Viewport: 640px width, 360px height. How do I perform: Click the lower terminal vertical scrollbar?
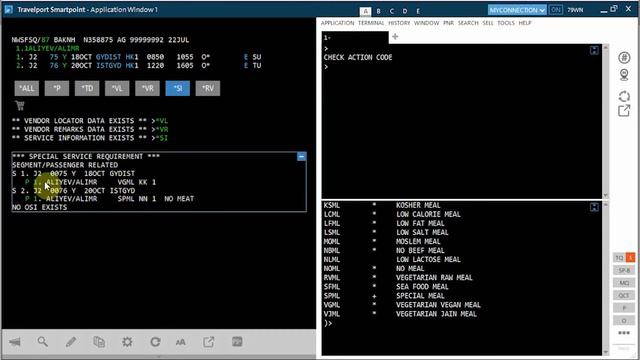(x=606, y=278)
